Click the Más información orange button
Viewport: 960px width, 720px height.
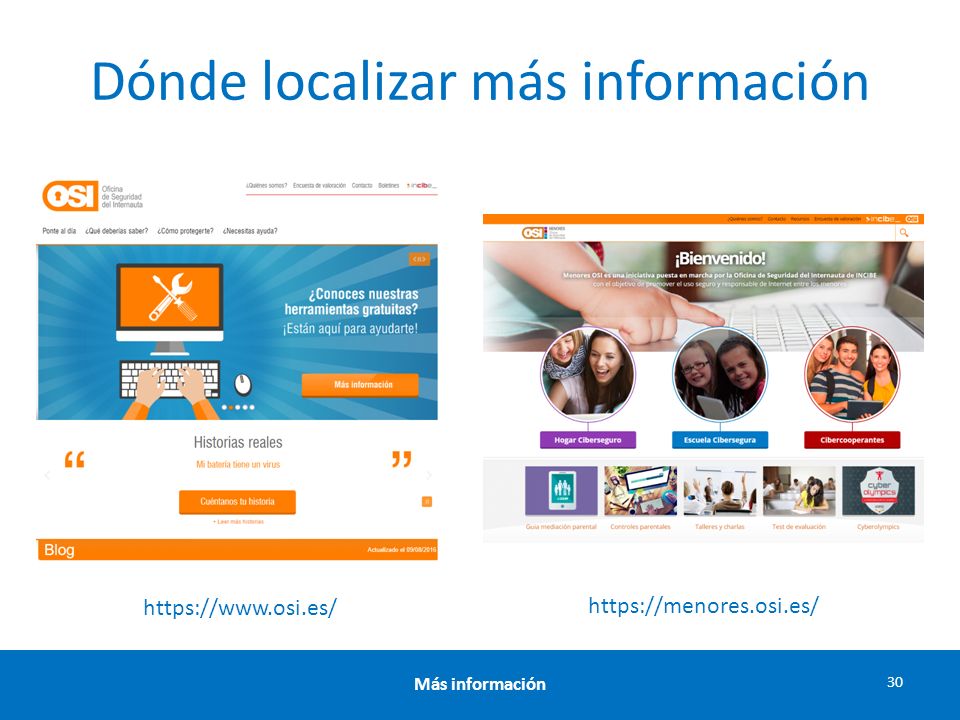click(360, 384)
